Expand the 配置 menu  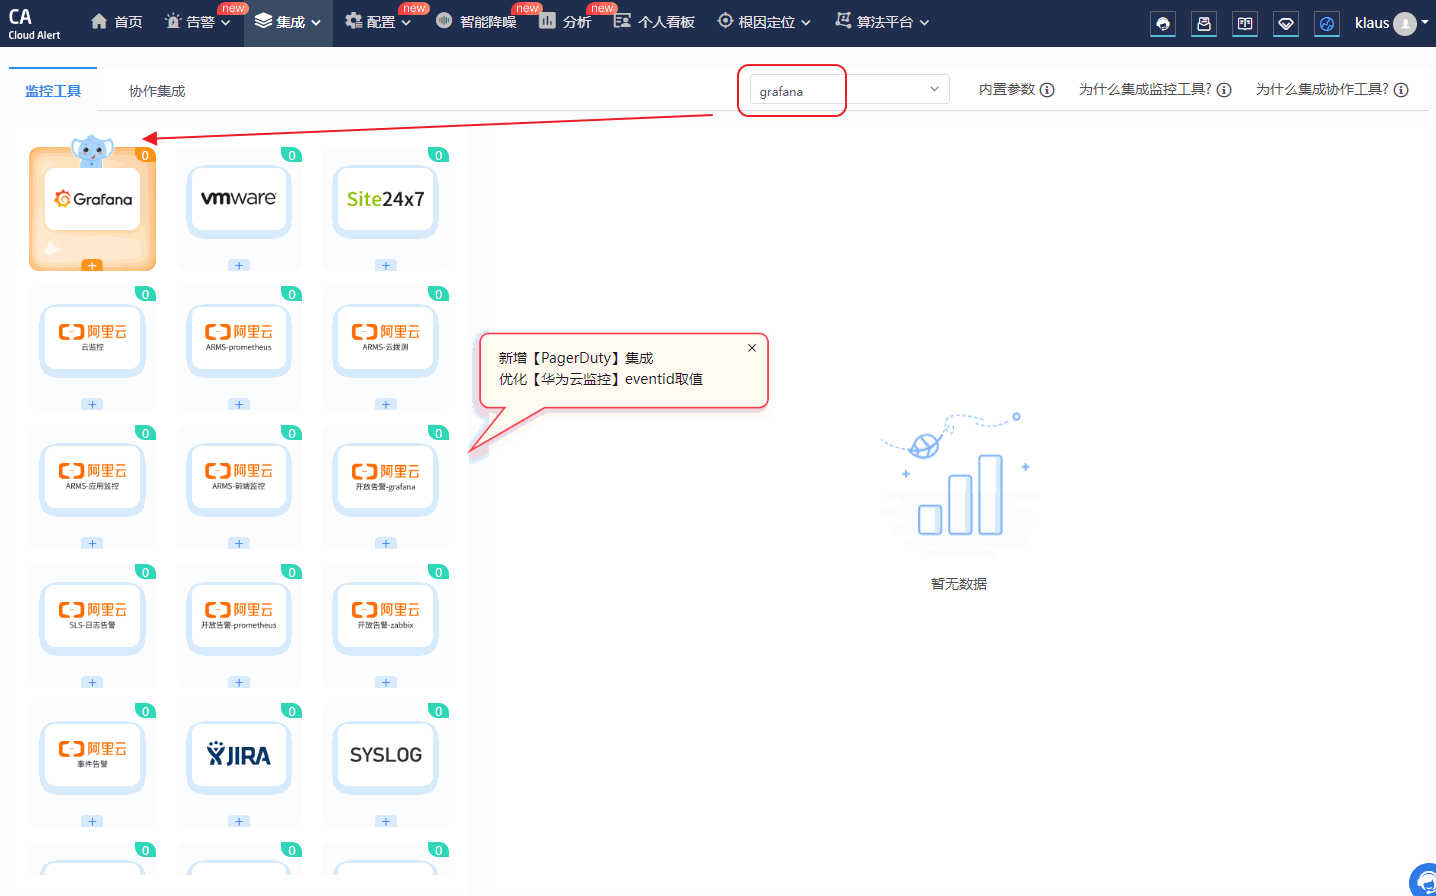(x=378, y=22)
